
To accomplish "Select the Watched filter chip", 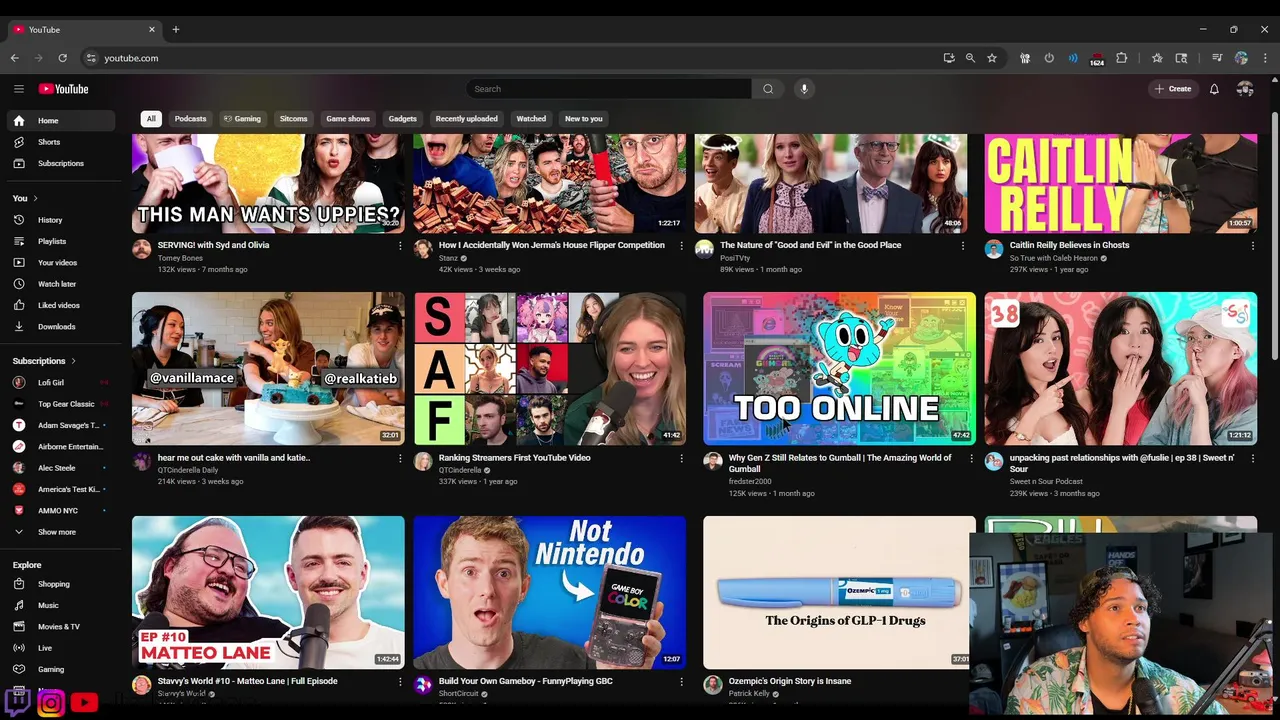I will (x=531, y=119).
